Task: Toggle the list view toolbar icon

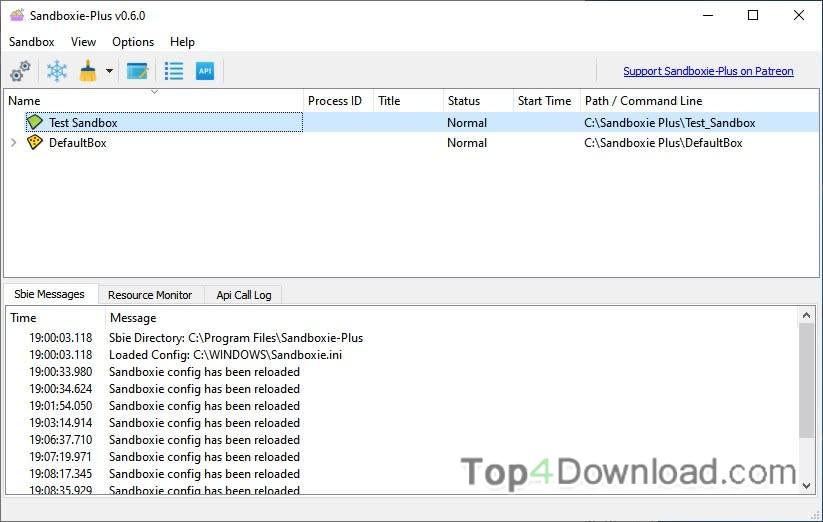Action: click(174, 71)
